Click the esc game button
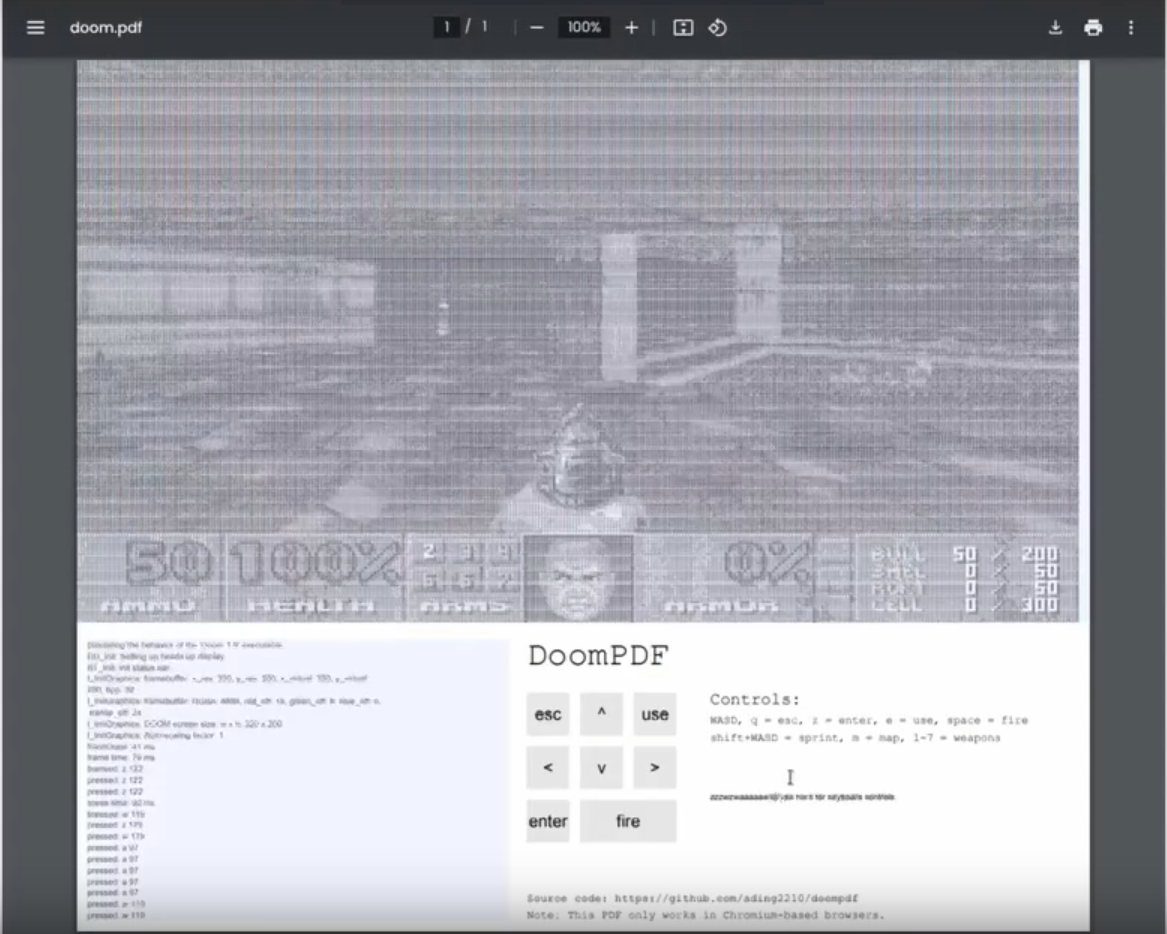 (548, 714)
